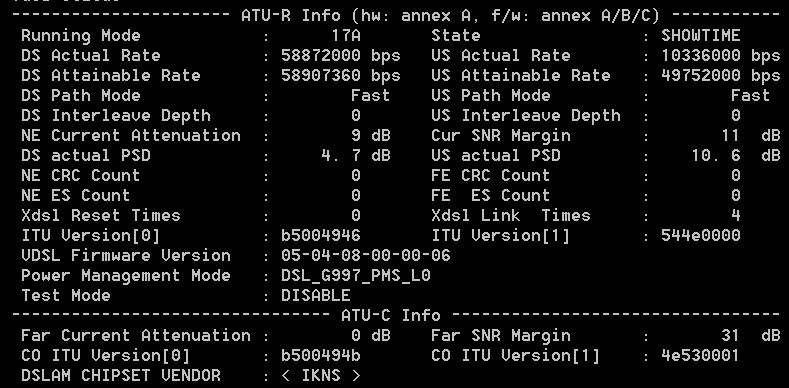Select the SHOWTIME state text
This screenshot has height=388, width=789.
coord(700,36)
